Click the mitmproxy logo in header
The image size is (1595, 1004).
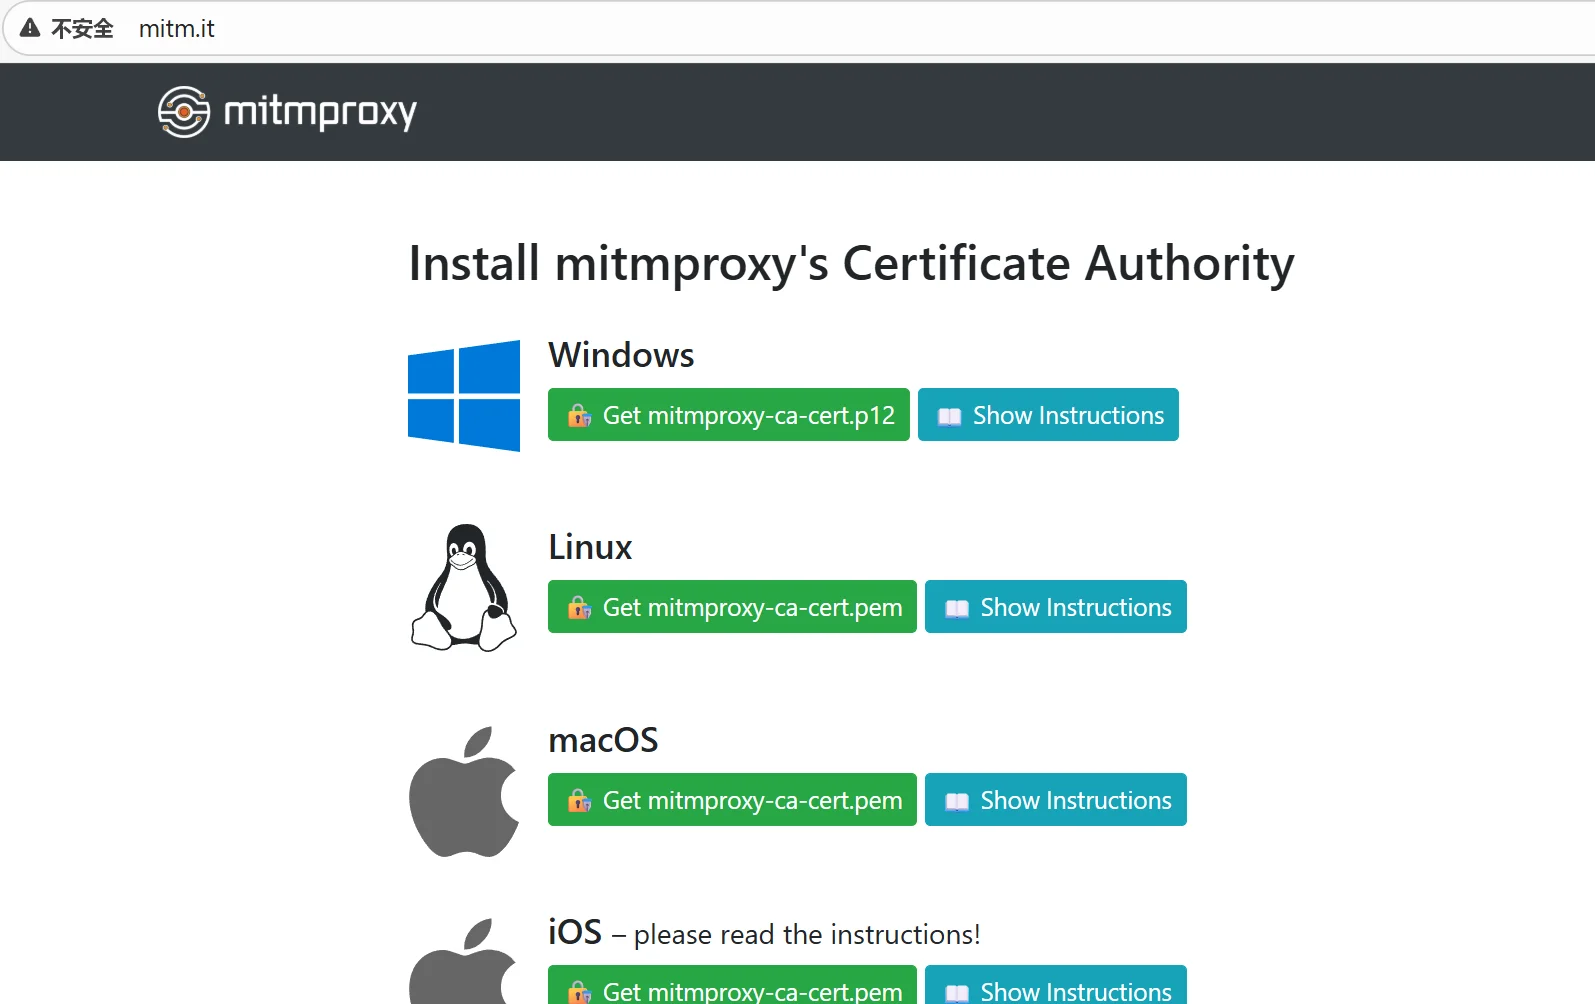pos(287,111)
